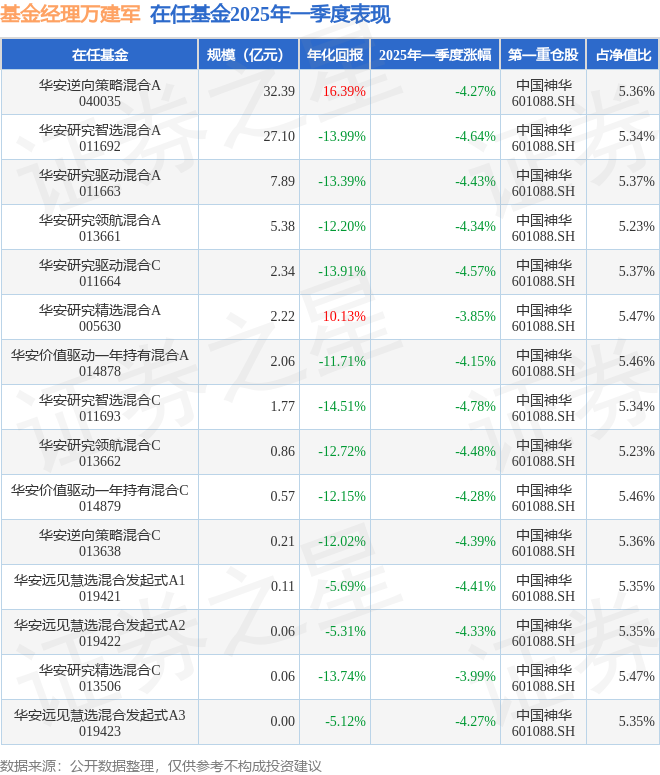Open fund 华安研究领航混合A 013661
The image size is (660, 775).
[x=100, y=228]
